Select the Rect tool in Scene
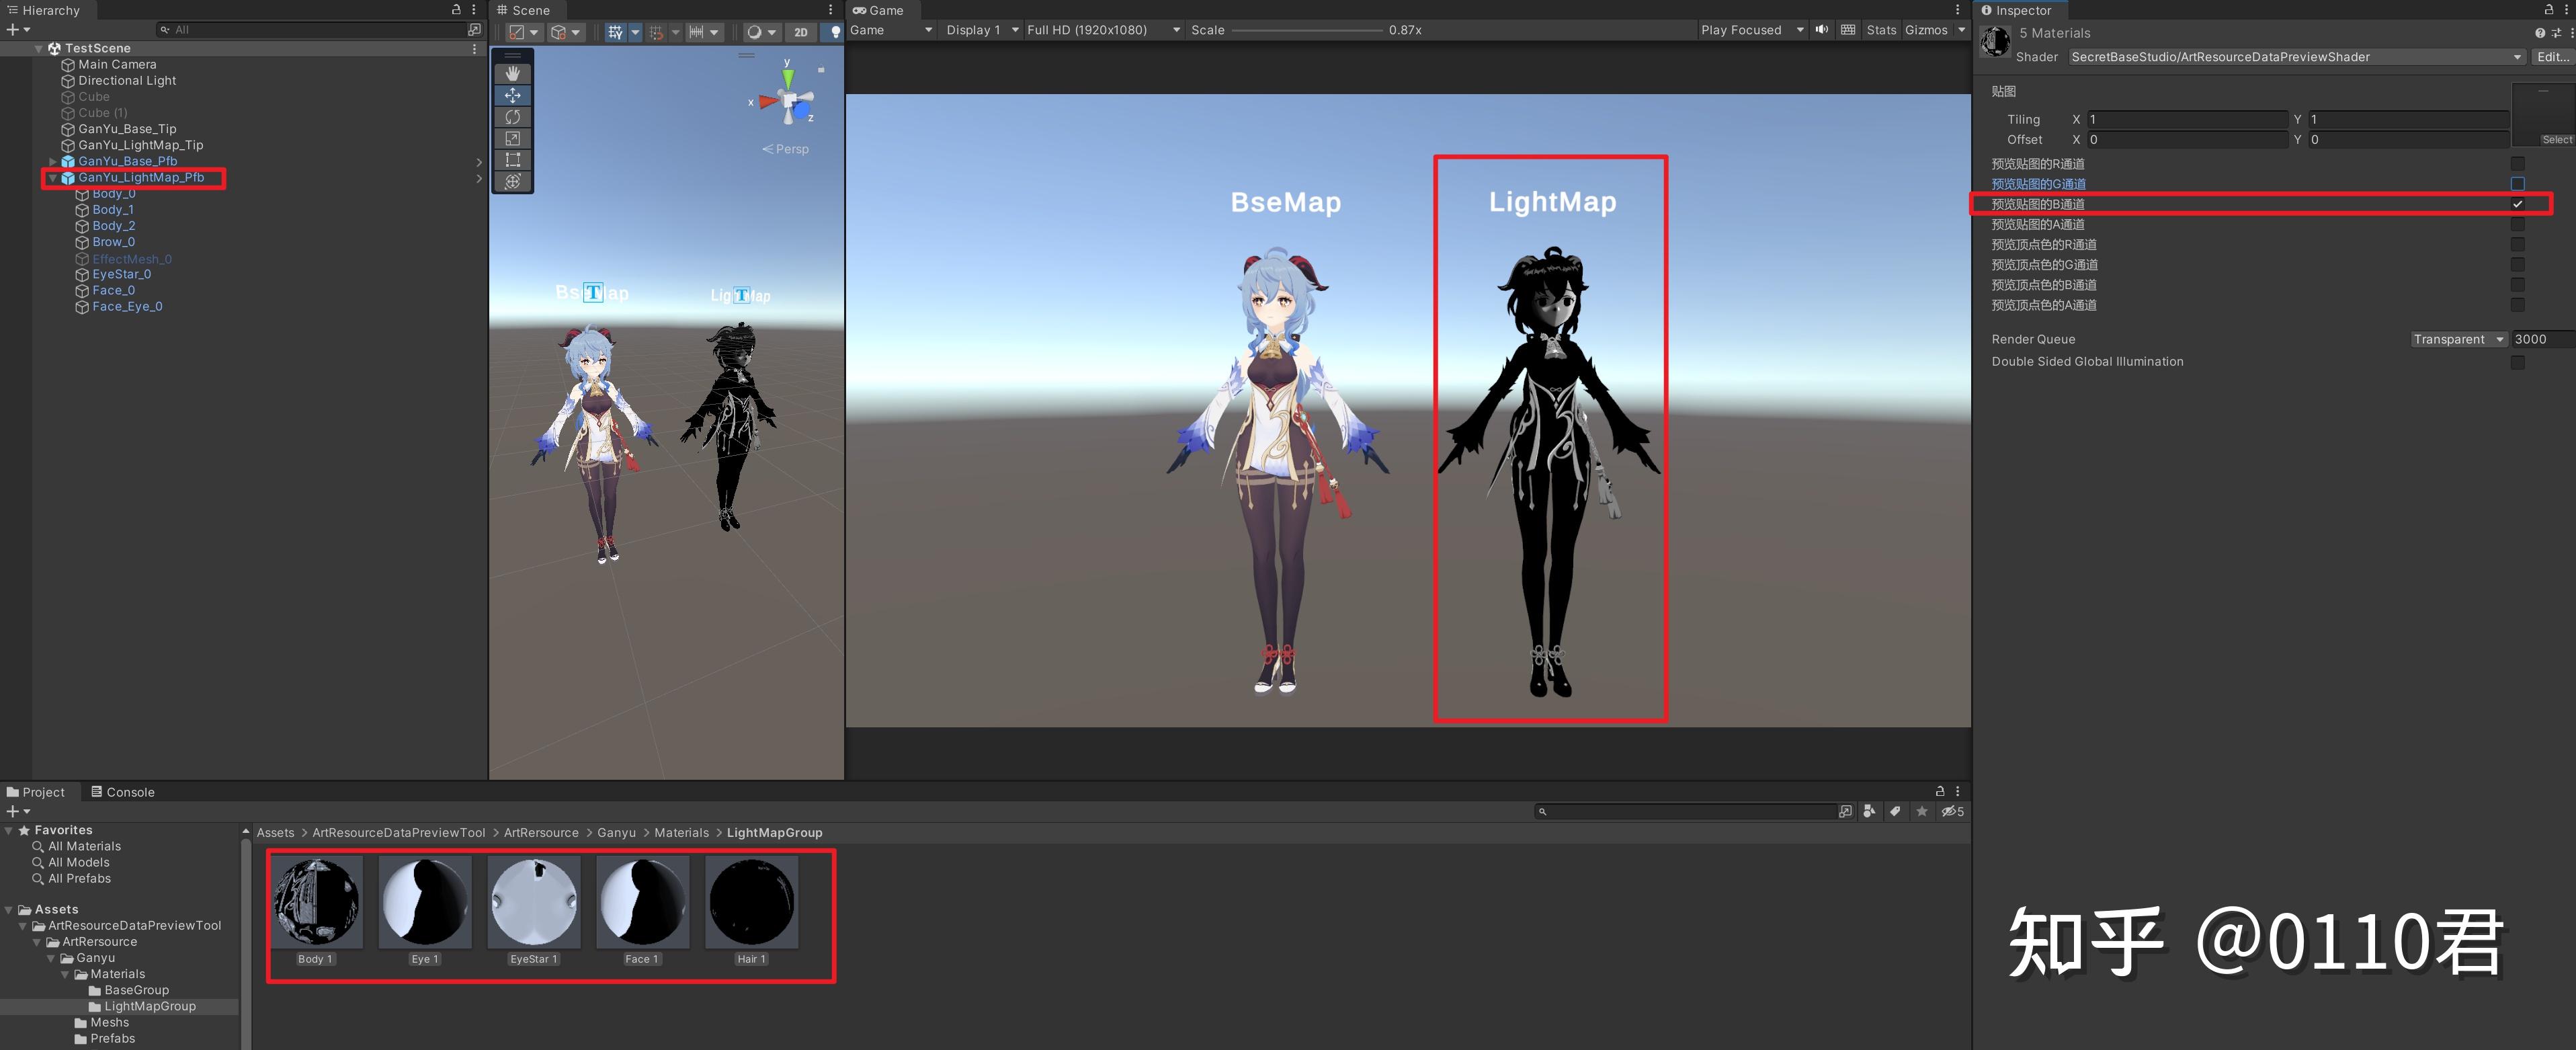Image resolution: width=2576 pixels, height=1050 pixels. pos(513,160)
